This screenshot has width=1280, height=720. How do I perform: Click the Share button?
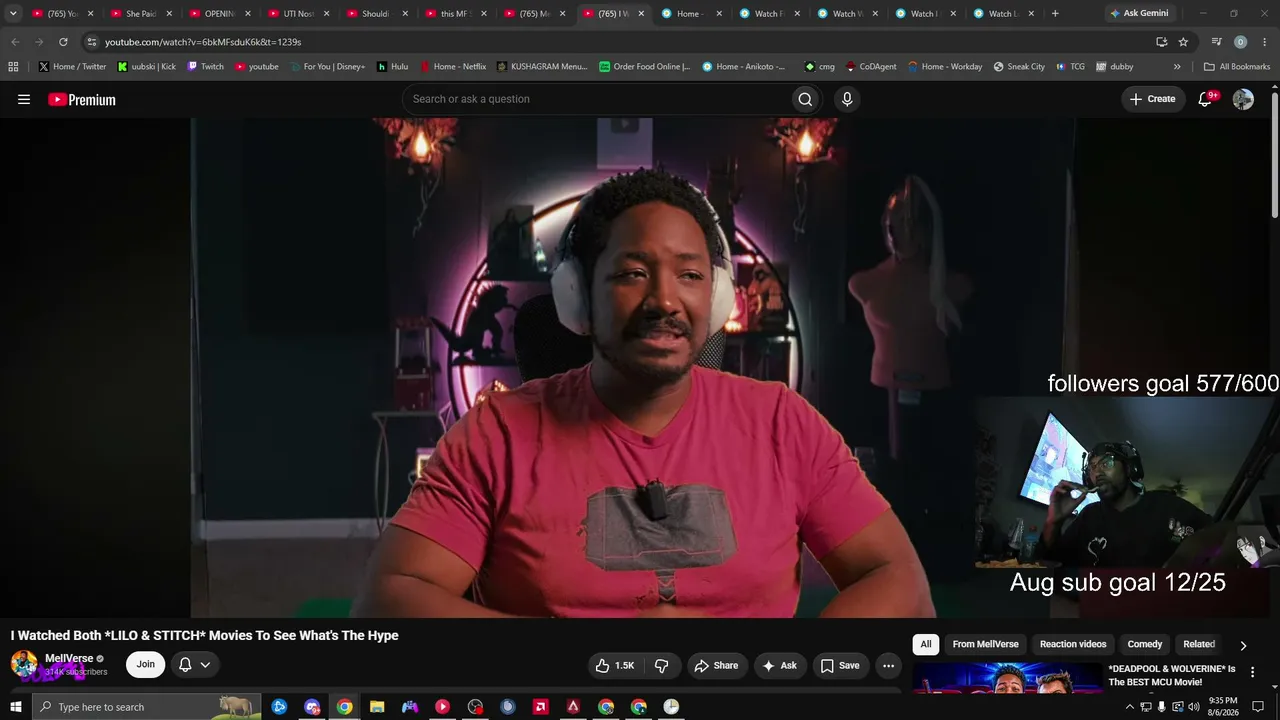(716, 665)
